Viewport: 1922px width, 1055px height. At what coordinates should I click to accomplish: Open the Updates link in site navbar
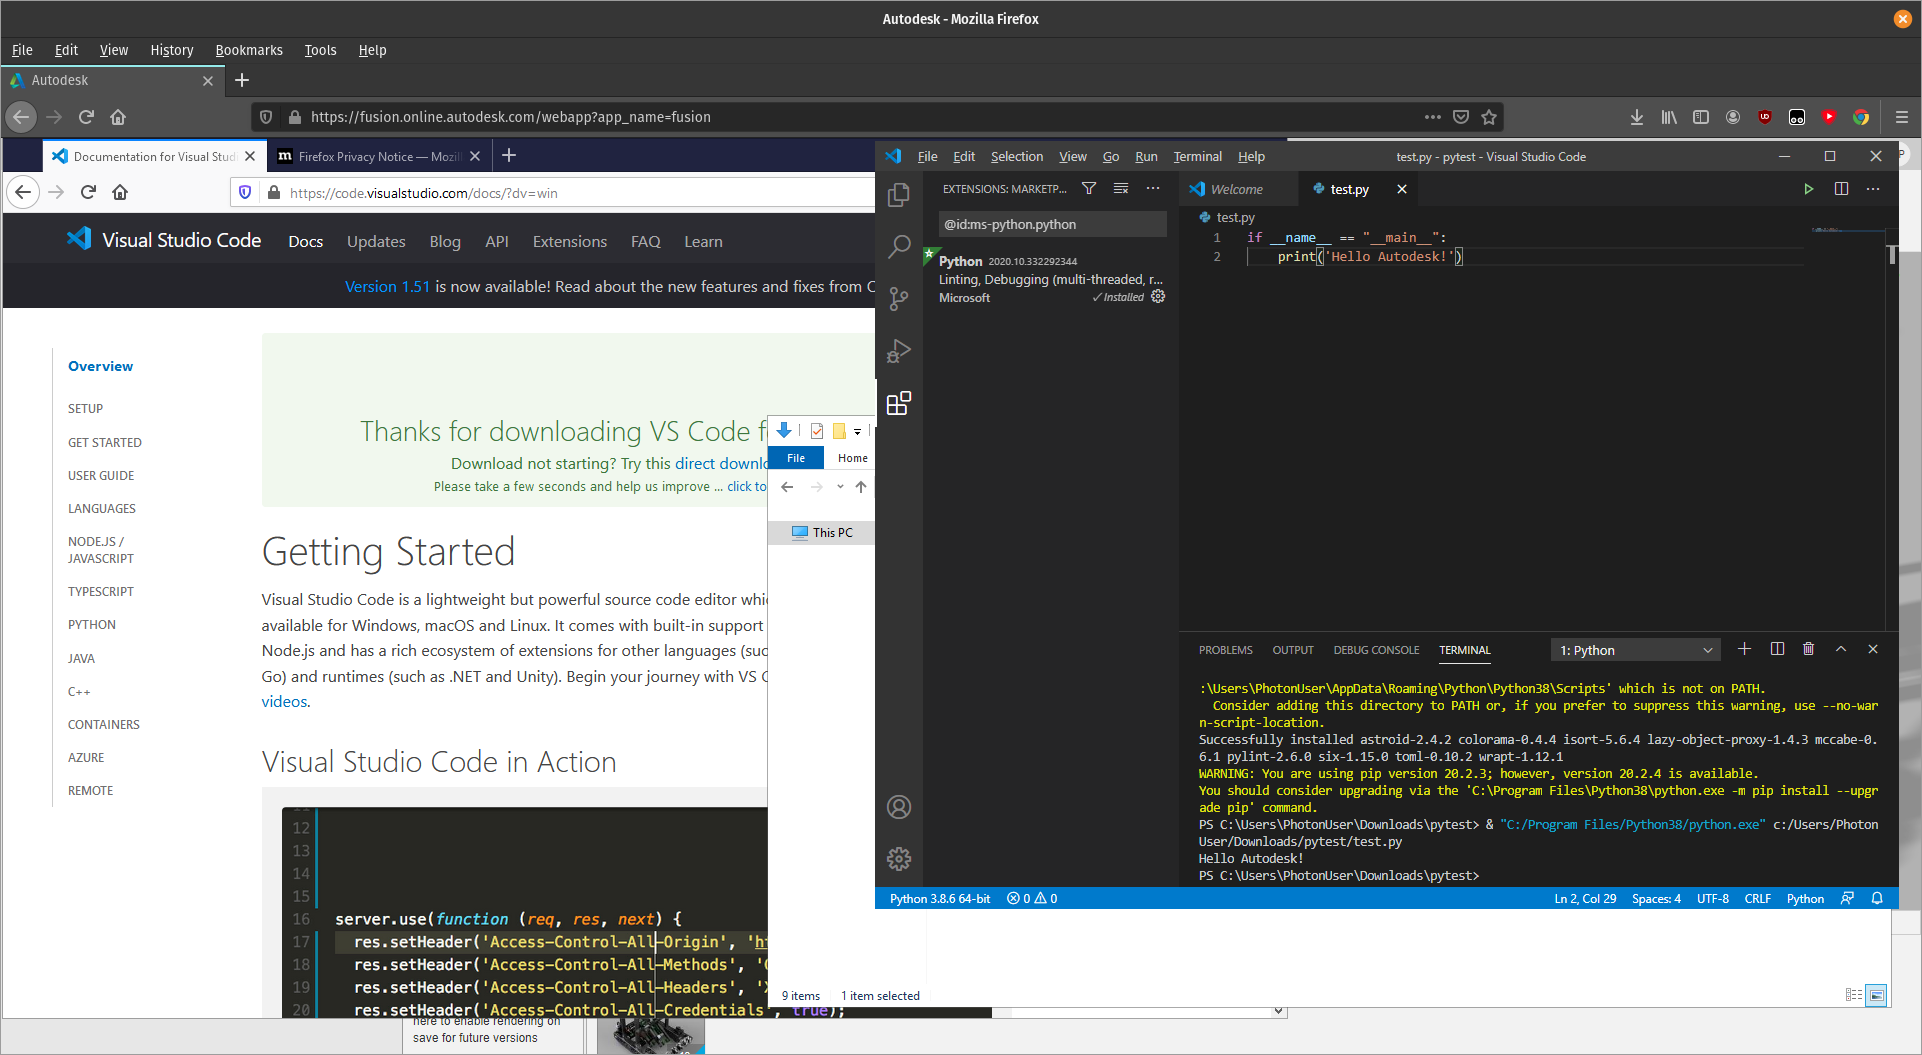click(376, 241)
